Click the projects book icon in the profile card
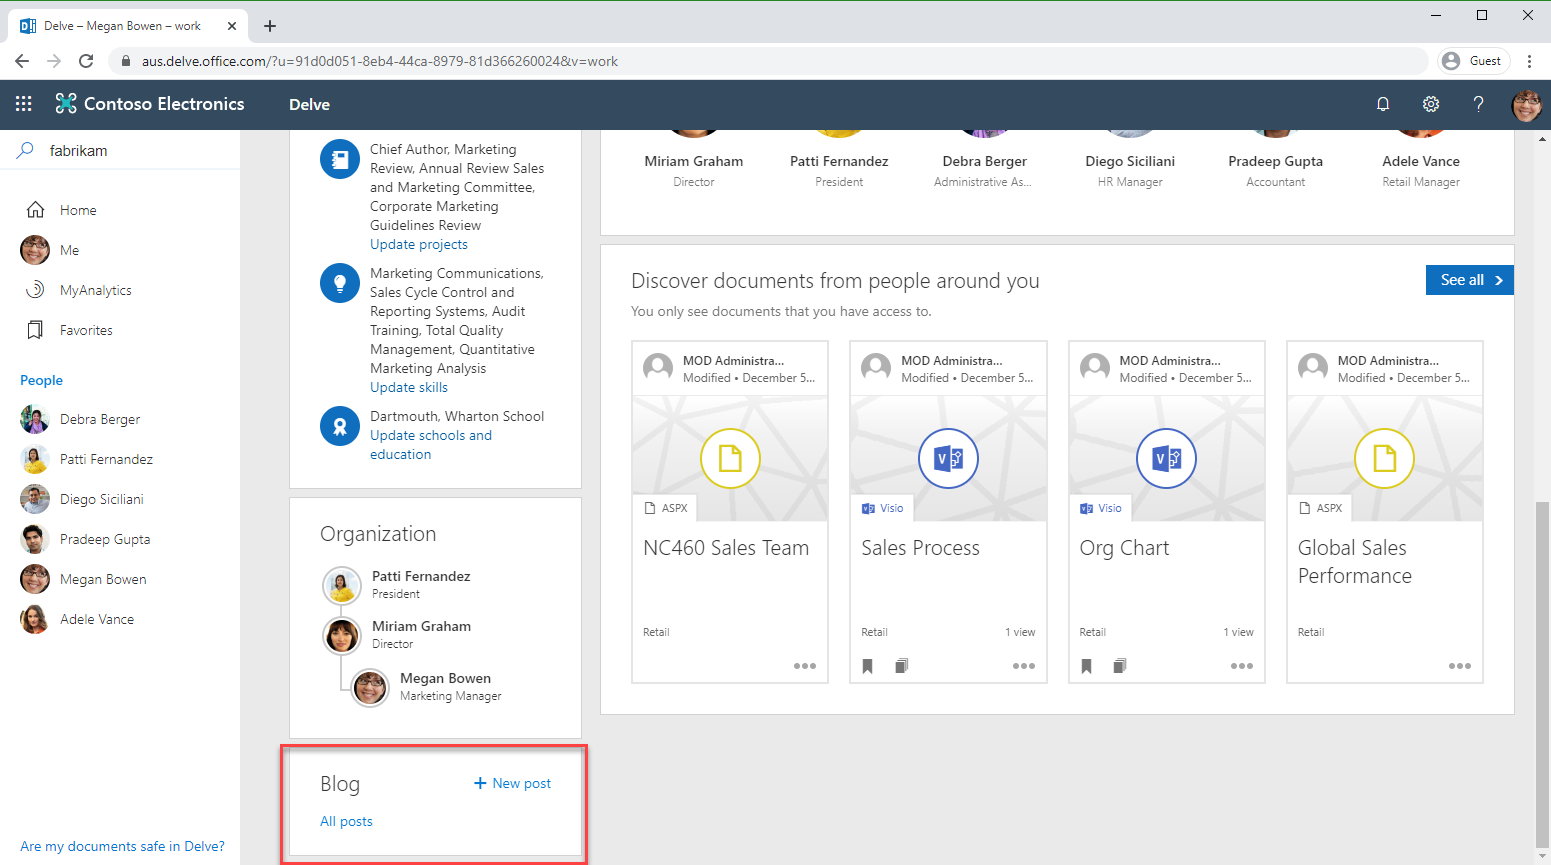This screenshot has height=865, width=1551. point(340,159)
